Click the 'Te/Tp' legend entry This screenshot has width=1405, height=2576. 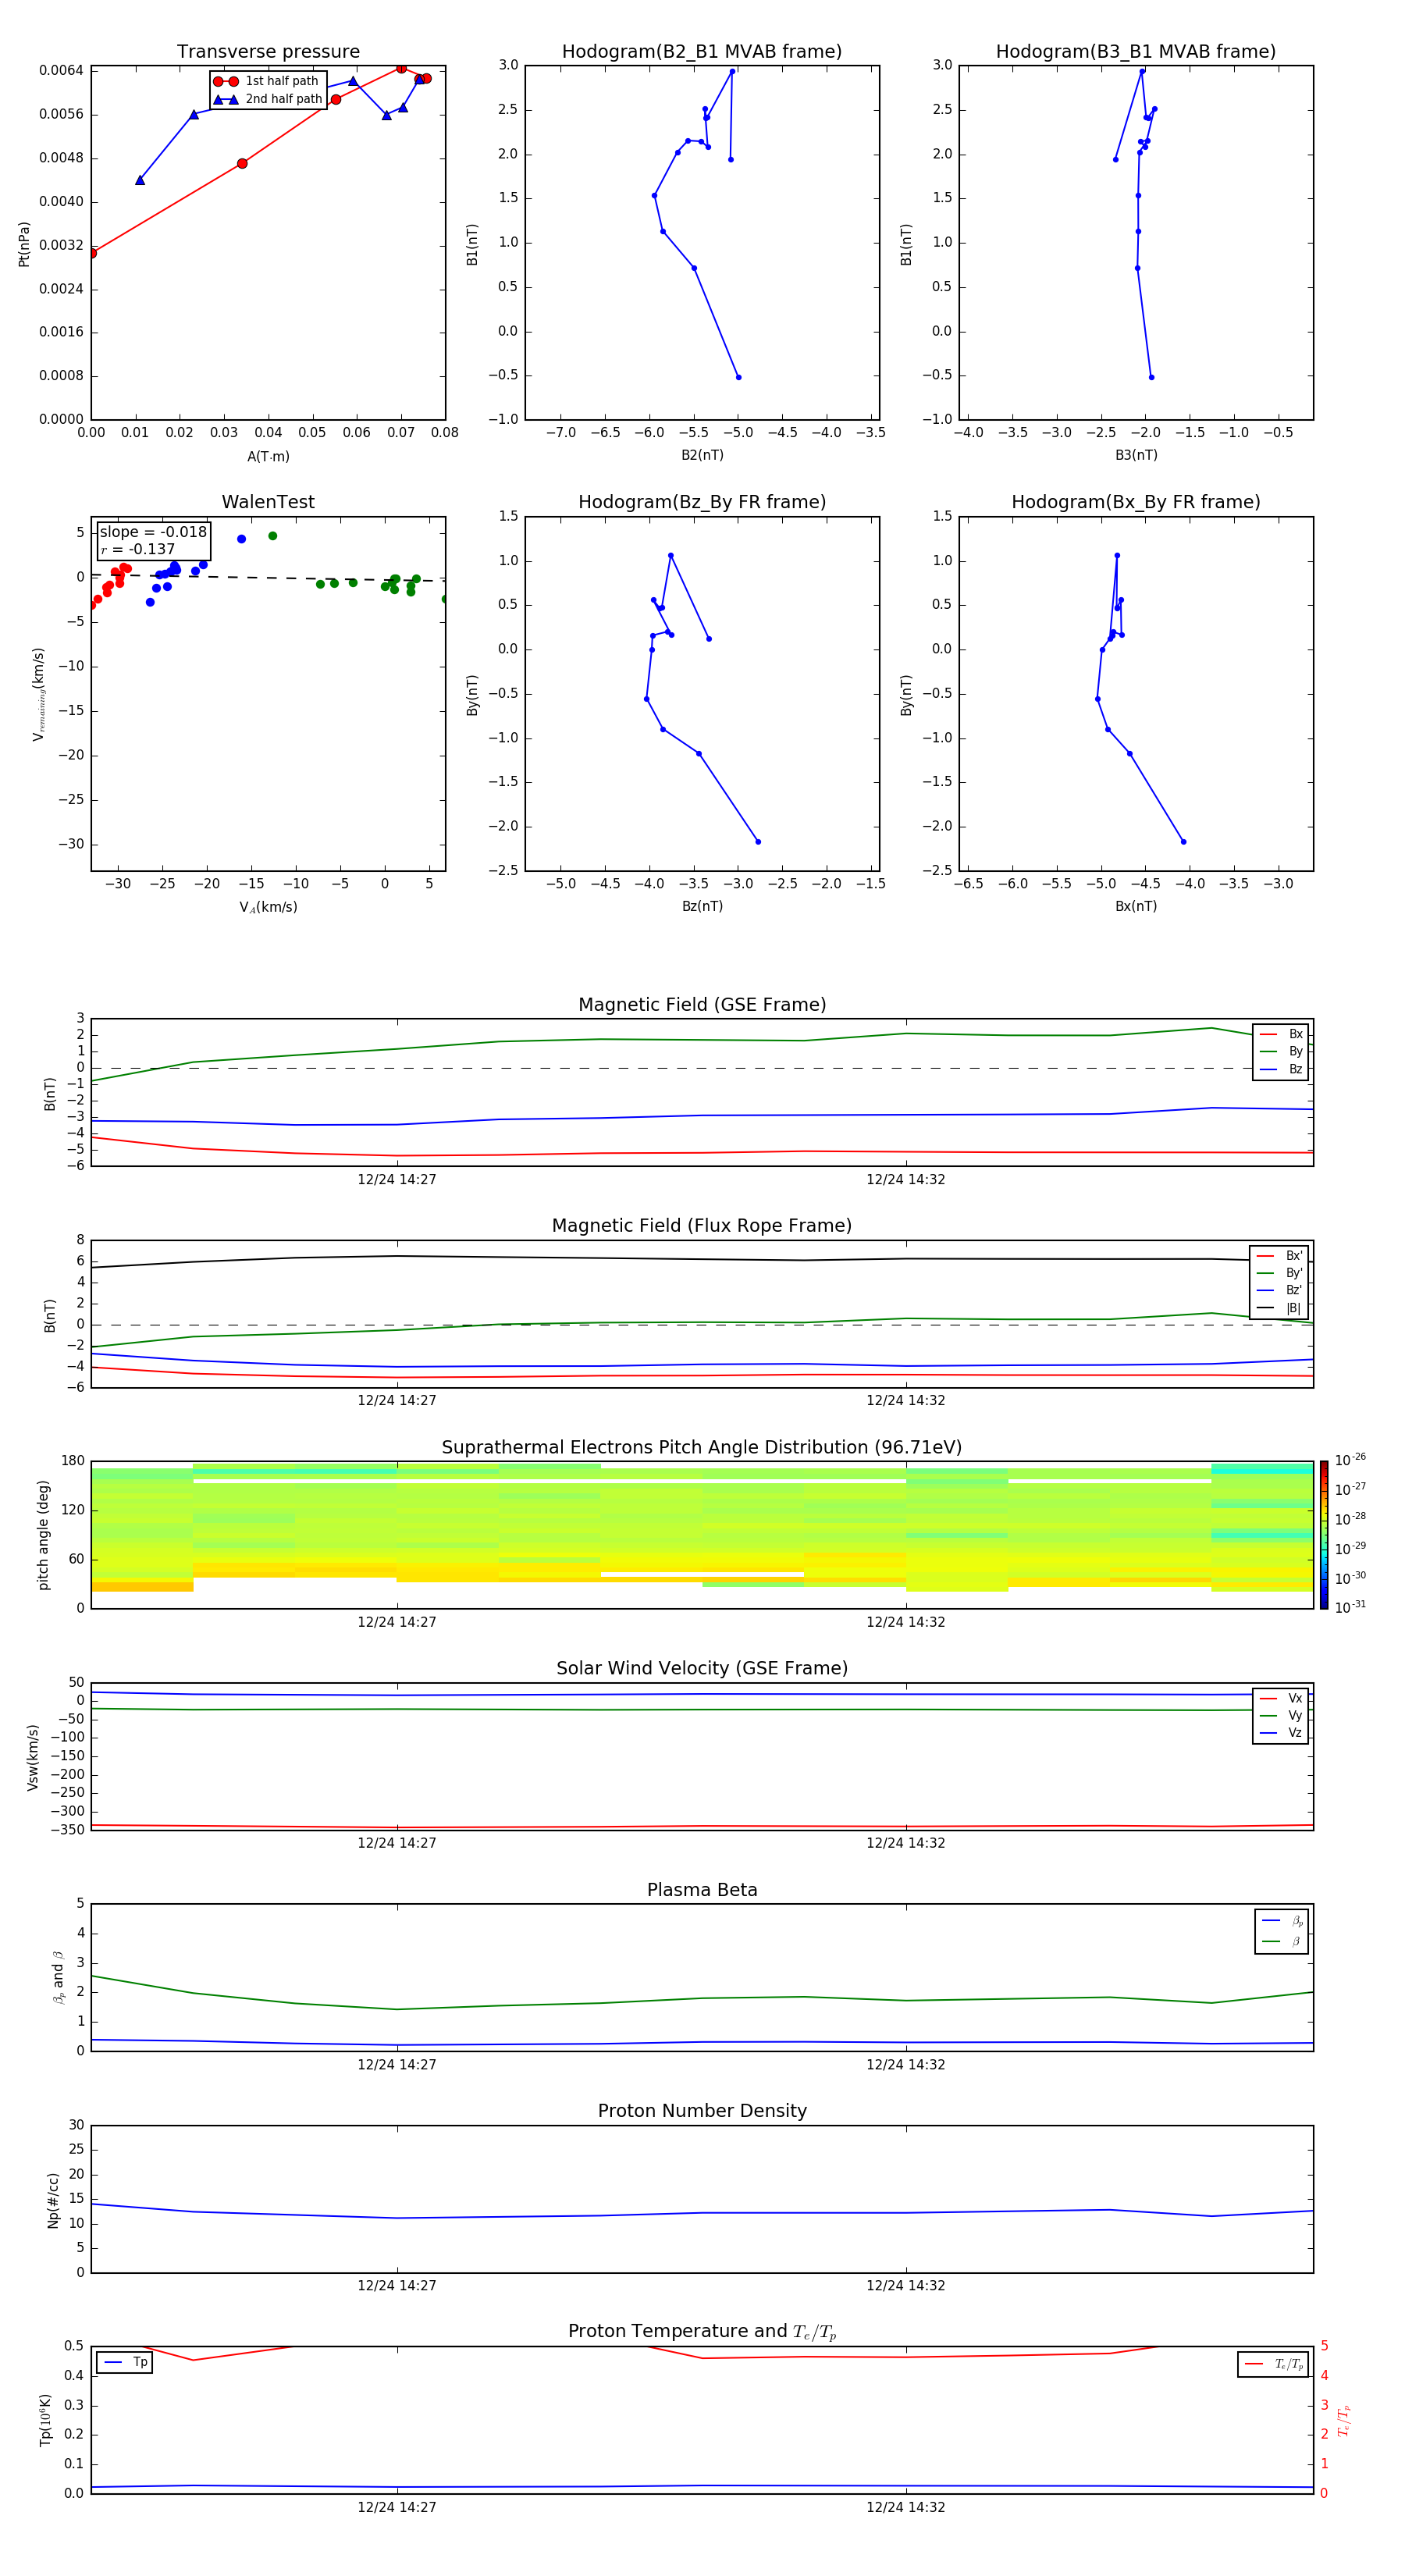pos(1273,2364)
